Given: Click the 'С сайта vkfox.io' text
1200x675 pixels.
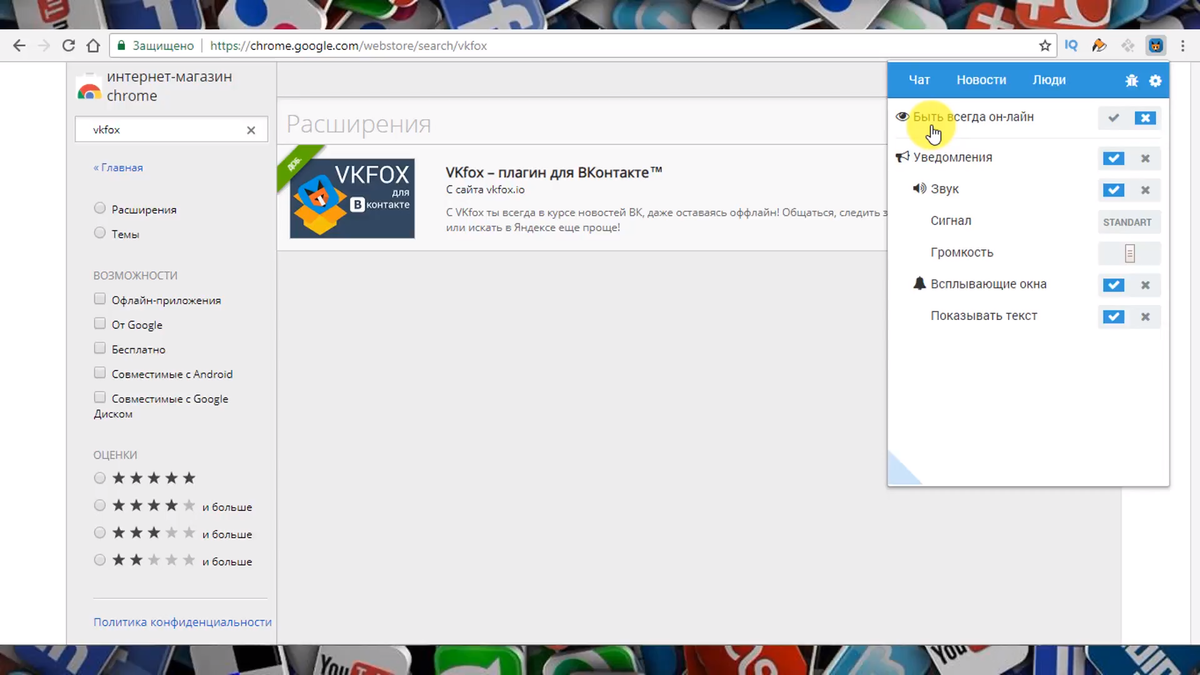Looking at the screenshot, I should [x=485, y=189].
